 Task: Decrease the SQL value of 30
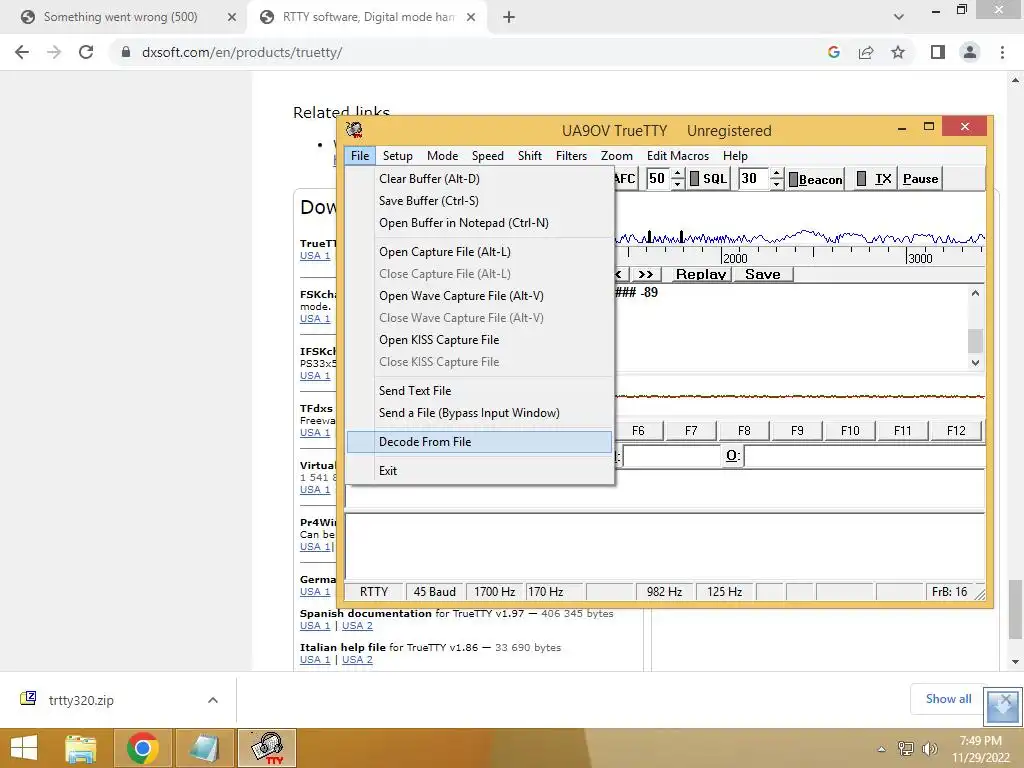(776, 184)
